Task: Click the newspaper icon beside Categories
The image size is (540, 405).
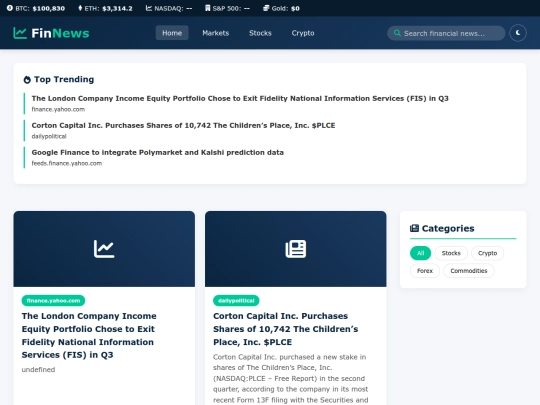Action: pyautogui.click(x=414, y=228)
